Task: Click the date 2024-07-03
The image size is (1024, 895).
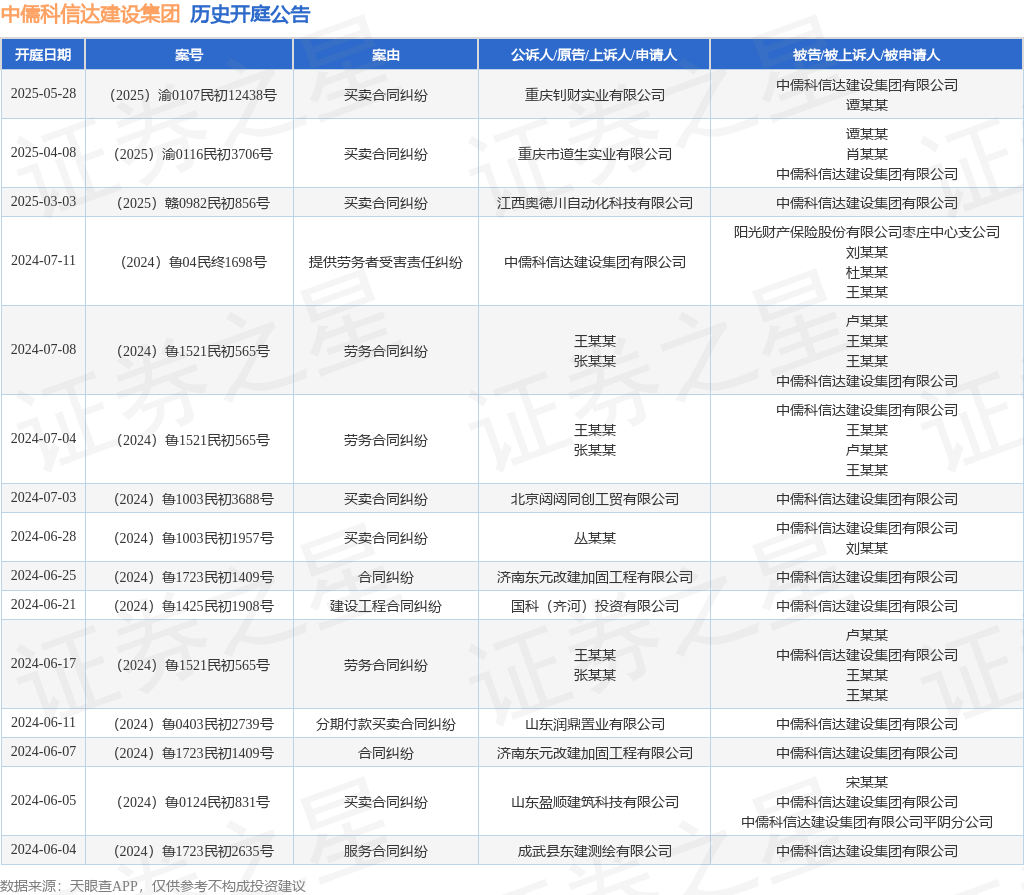Action: tap(43, 497)
